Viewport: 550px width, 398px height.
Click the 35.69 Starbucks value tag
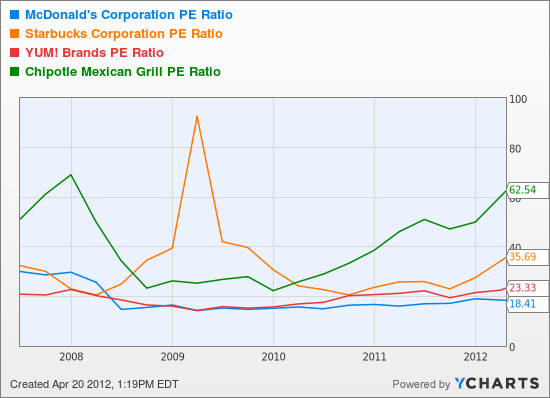[x=527, y=257]
